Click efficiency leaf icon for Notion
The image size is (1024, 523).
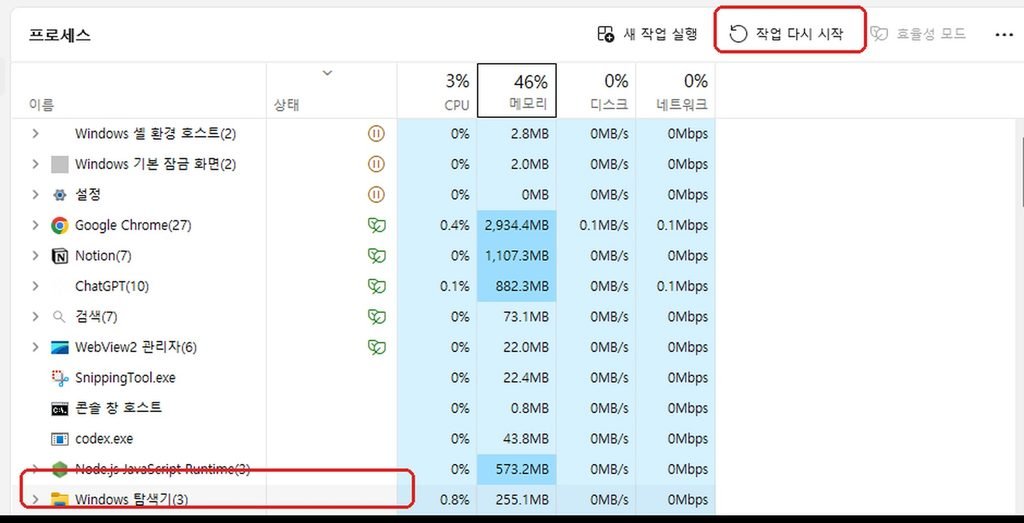376,256
